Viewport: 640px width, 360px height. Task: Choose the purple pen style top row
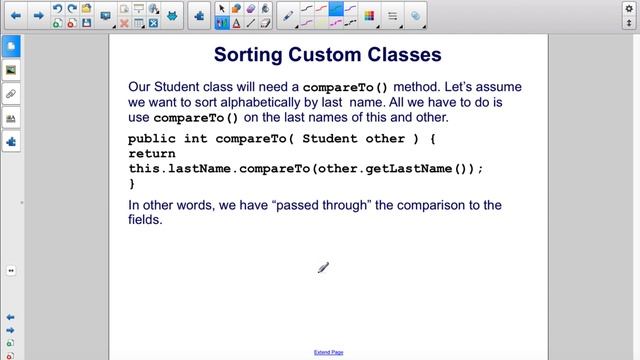pos(351,9)
